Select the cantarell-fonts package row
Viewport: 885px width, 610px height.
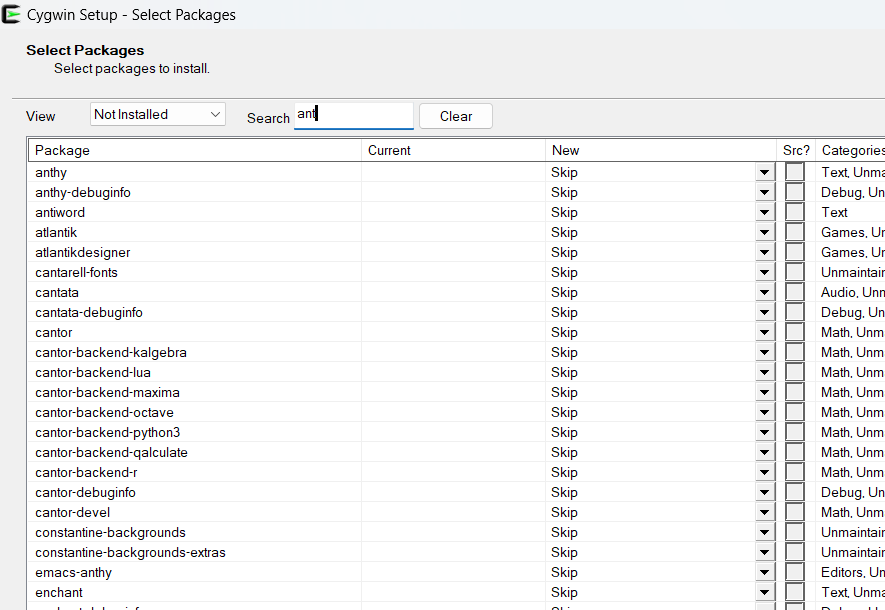(x=76, y=272)
